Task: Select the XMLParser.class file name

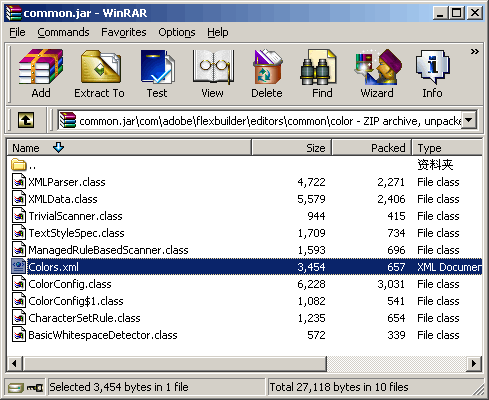Action: [67, 182]
